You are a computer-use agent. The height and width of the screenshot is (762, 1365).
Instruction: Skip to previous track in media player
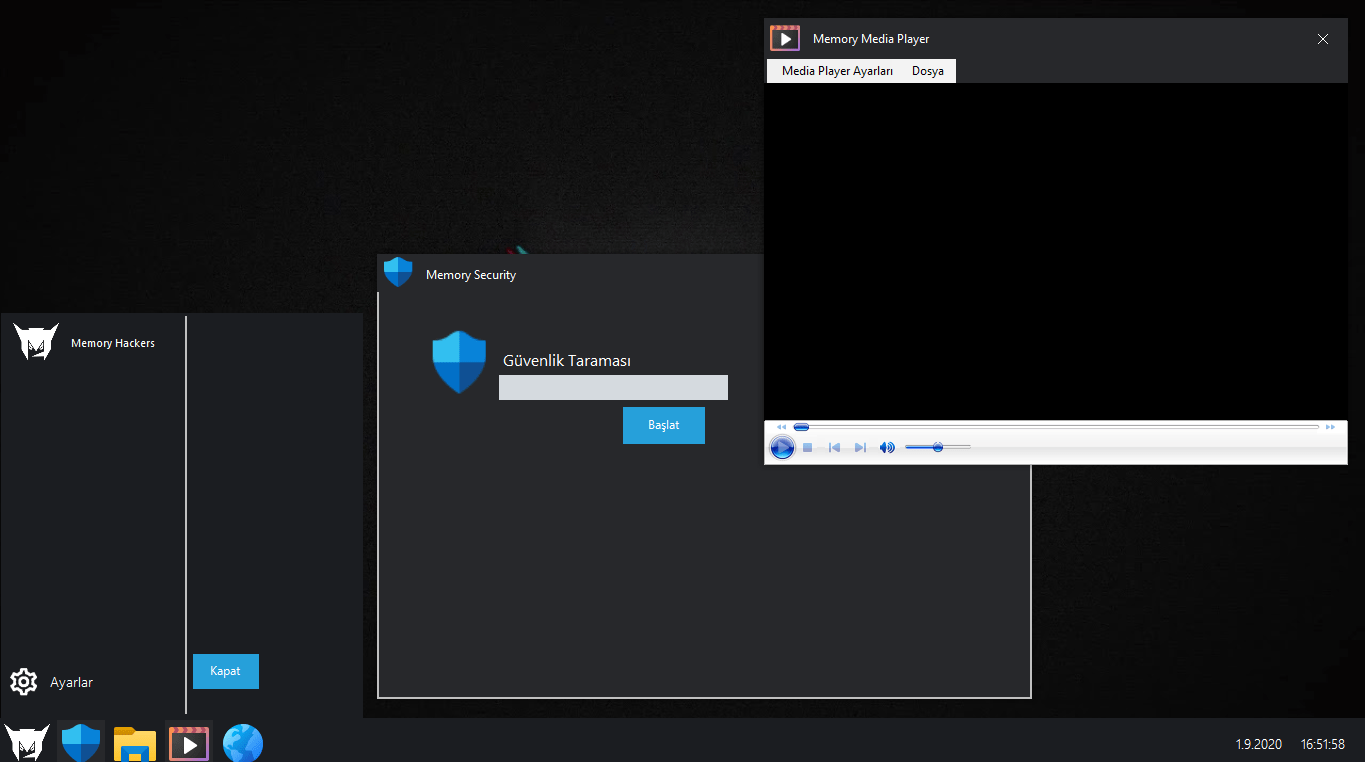point(834,447)
